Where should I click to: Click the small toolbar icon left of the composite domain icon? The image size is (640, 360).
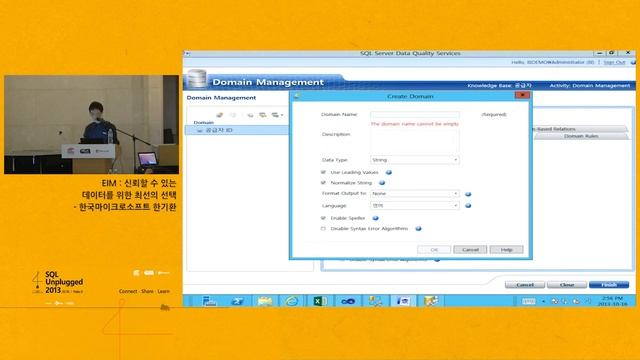tap(250, 115)
